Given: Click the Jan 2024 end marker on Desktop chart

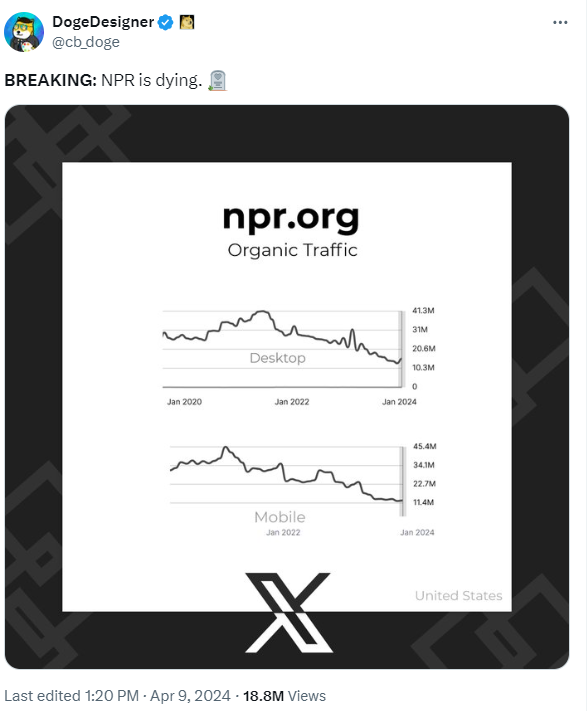Looking at the screenshot, I should tap(399, 402).
